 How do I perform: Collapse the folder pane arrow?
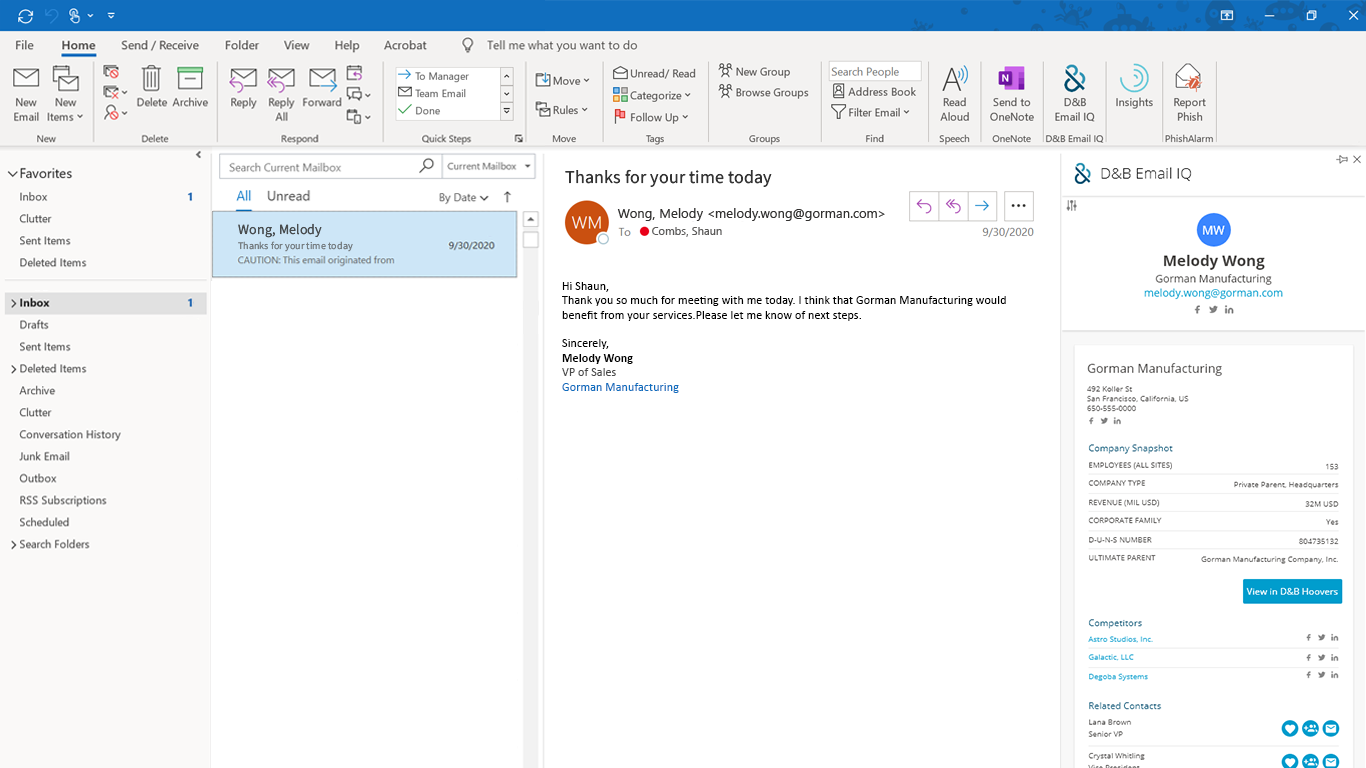click(x=198, y=155)
